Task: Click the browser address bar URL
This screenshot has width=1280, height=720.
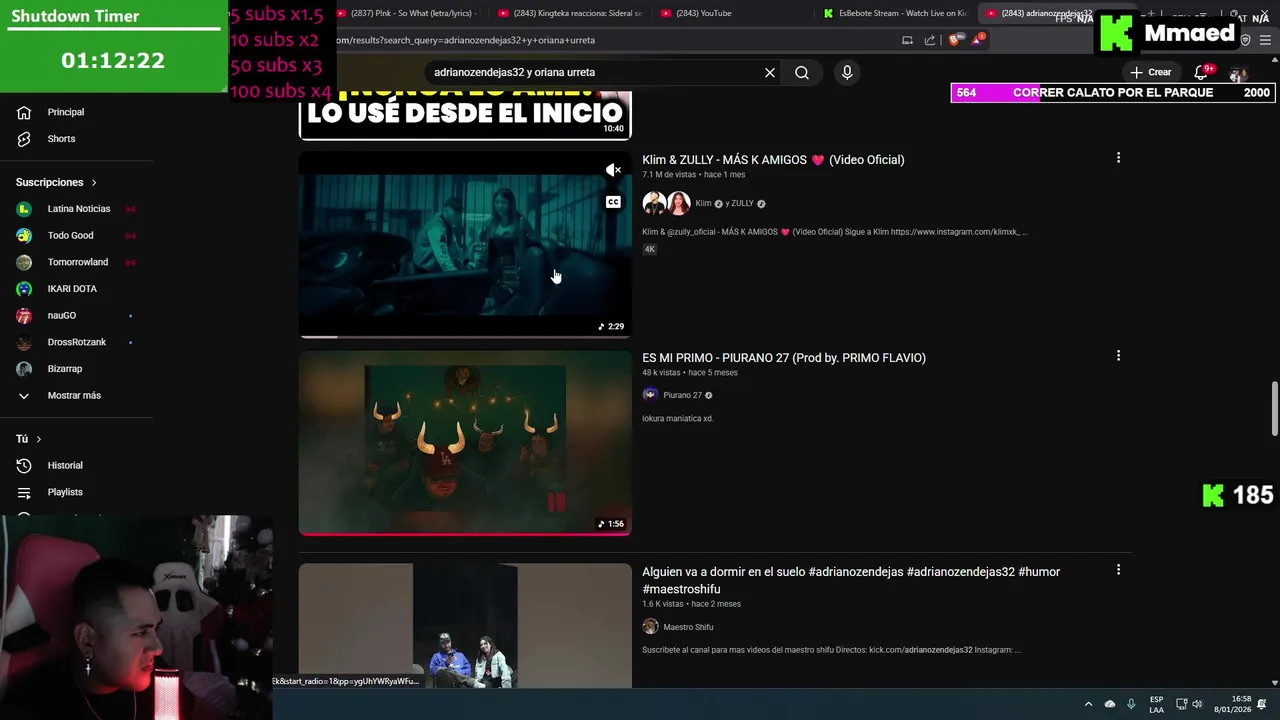Action: pyautogui.click(x=465, y=40)
